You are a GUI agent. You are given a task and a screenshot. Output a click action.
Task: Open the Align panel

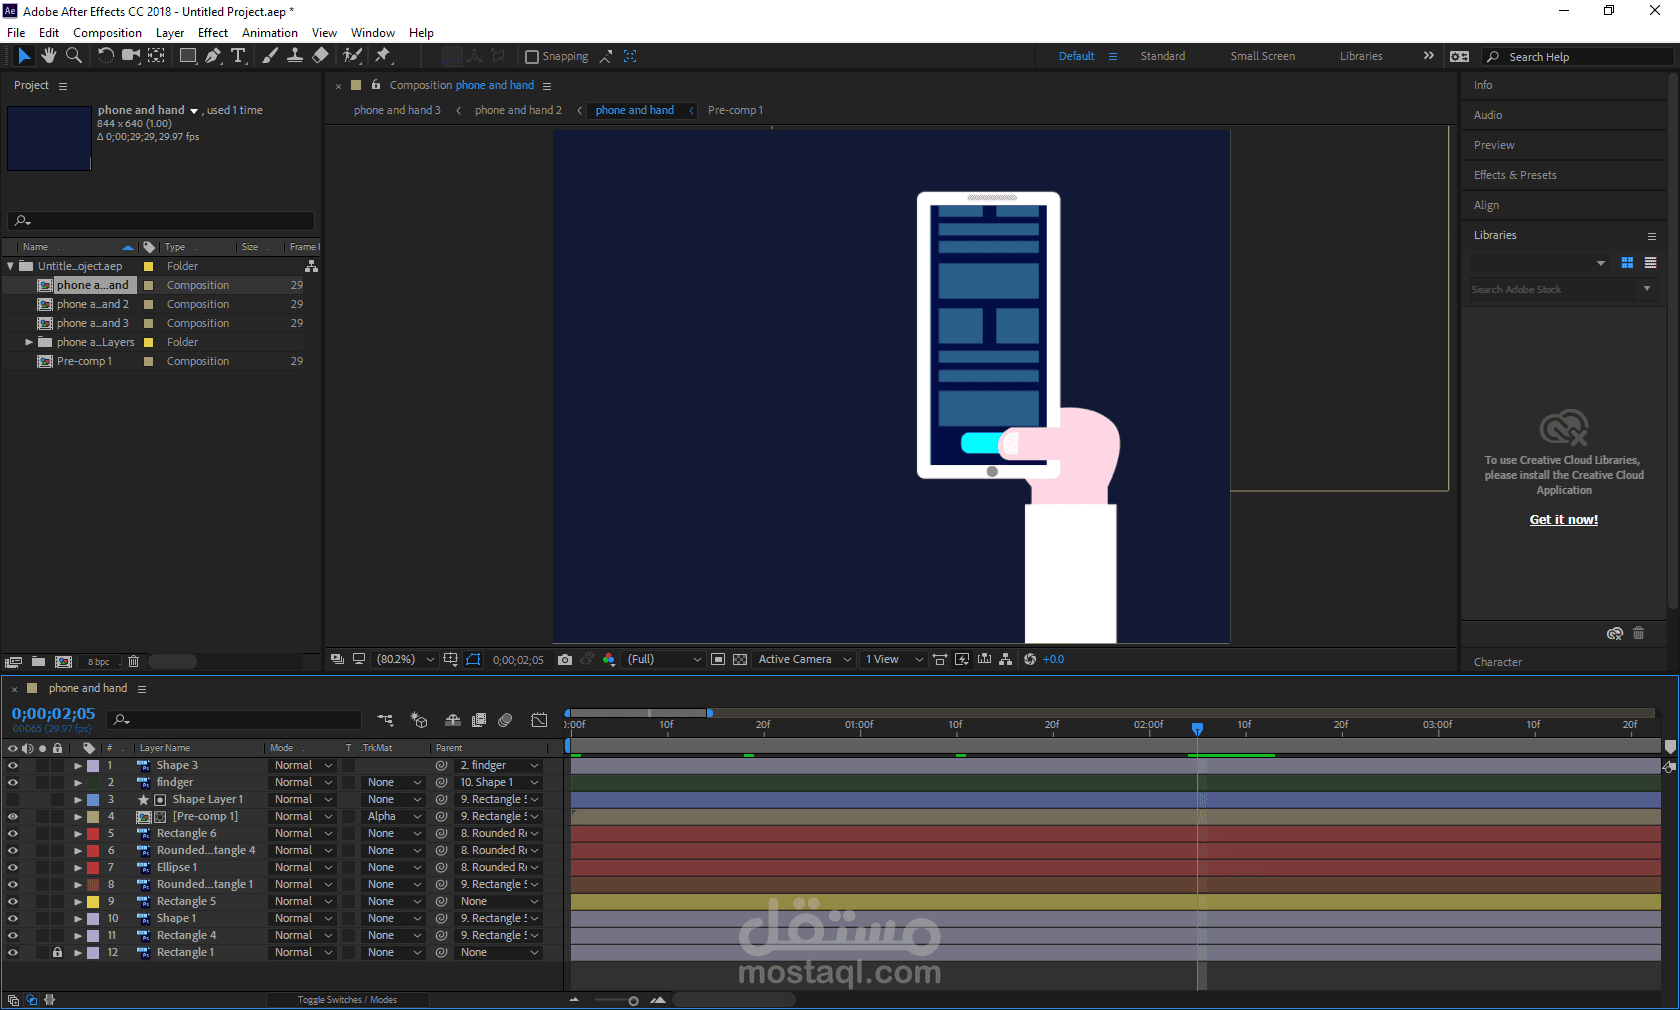(x=1486, y=205)
